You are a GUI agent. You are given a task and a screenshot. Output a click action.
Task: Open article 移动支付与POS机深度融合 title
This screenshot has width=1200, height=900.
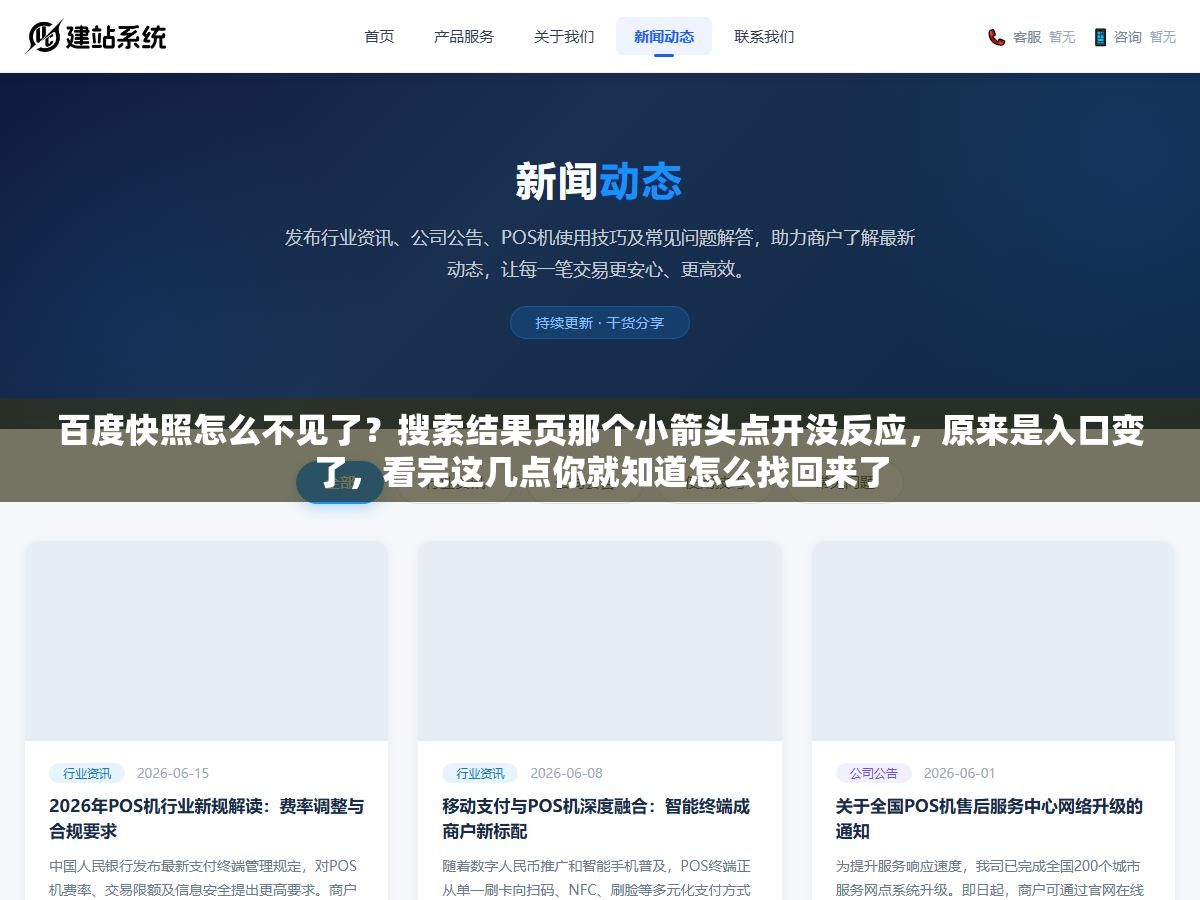(596, 818)
